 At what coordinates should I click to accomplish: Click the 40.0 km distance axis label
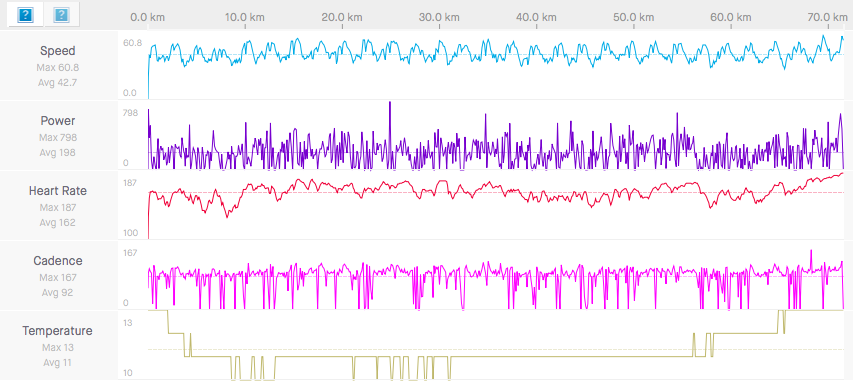click(536, 17)
